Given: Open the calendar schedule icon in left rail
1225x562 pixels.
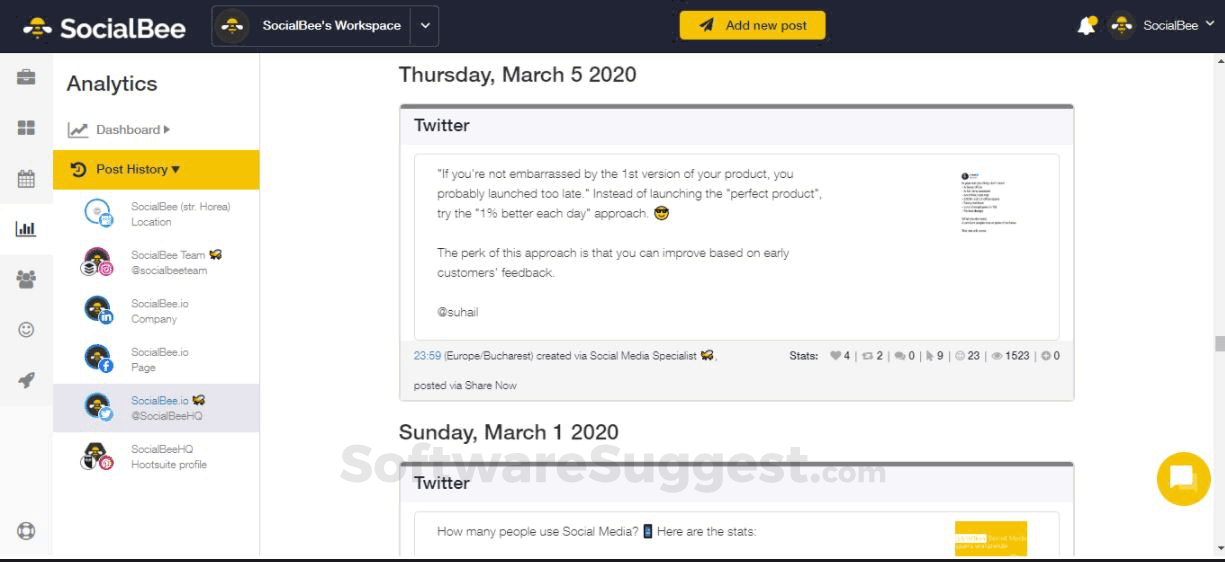Looking at the screenshot, I should tap(26, 180).
